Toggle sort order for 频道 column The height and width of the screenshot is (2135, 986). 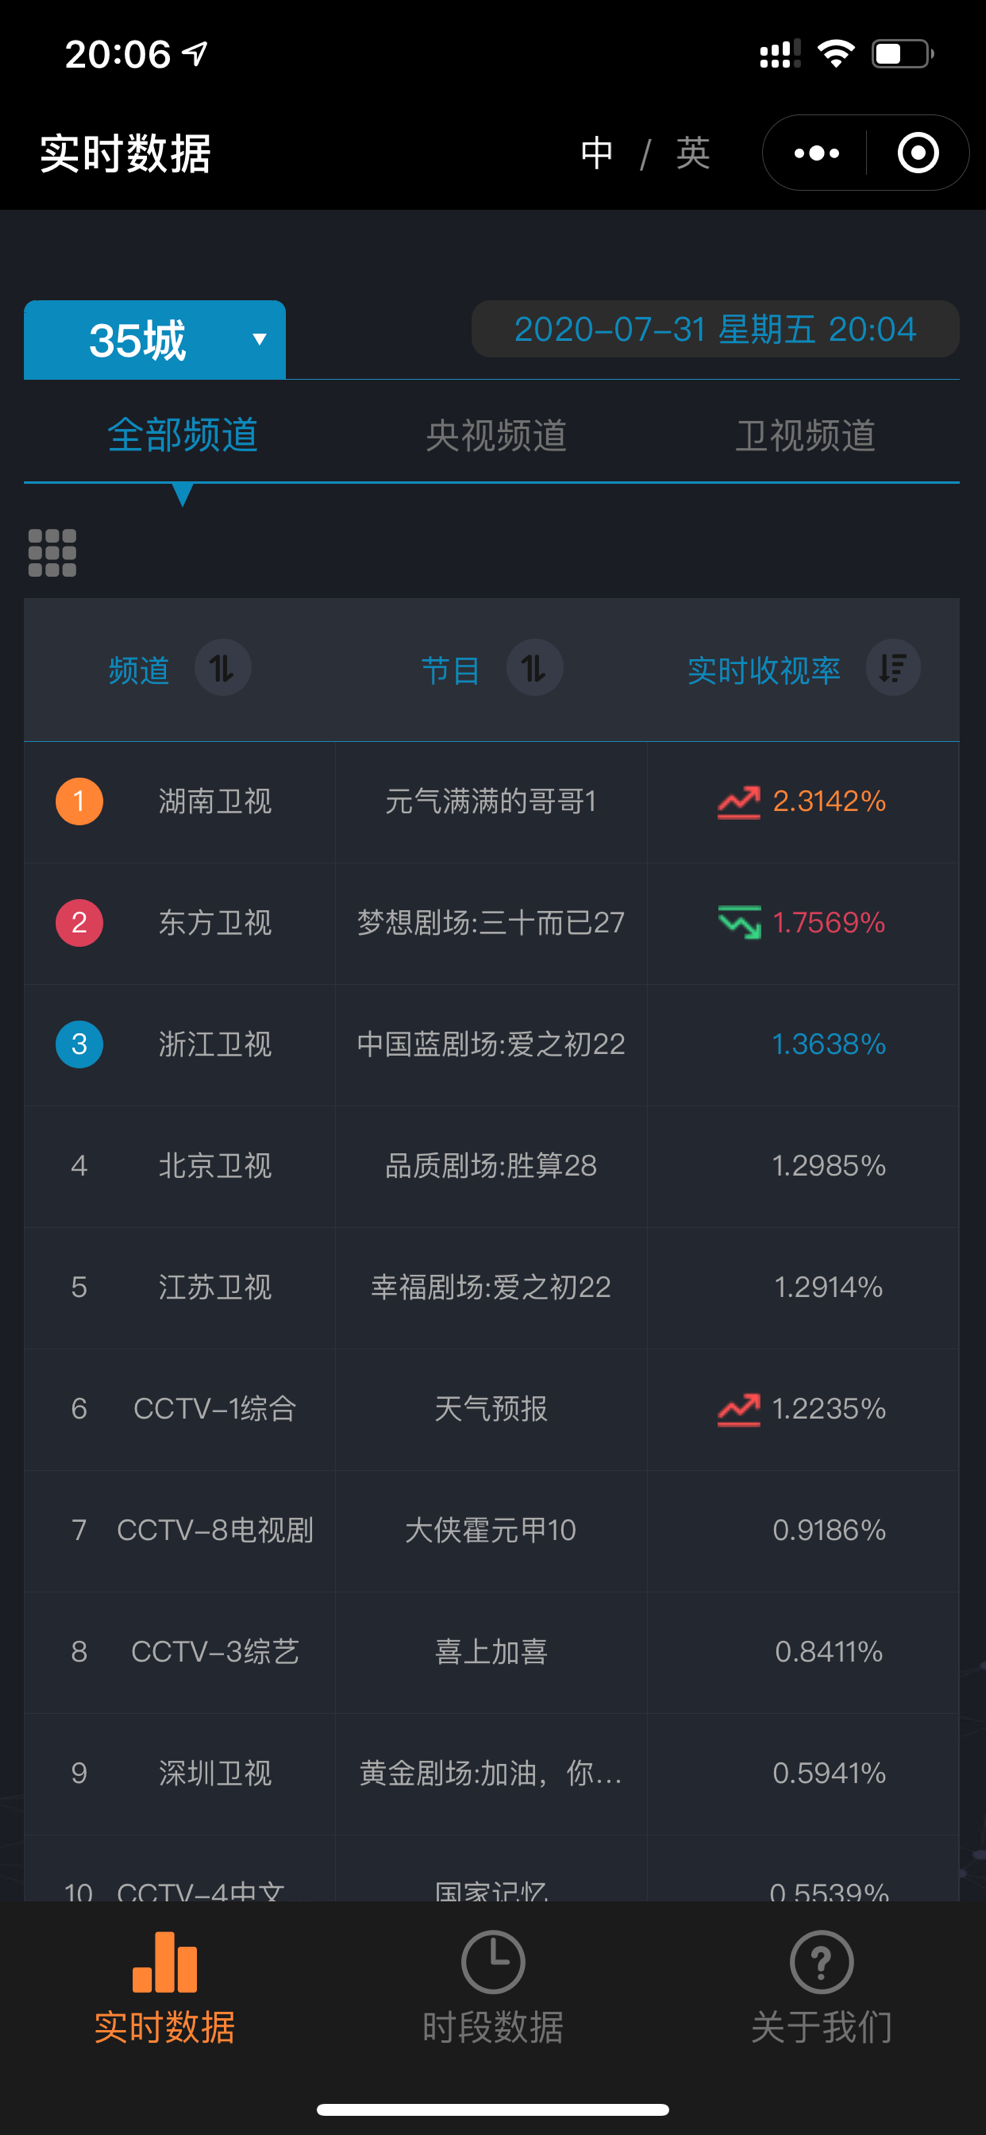[222, 668]
